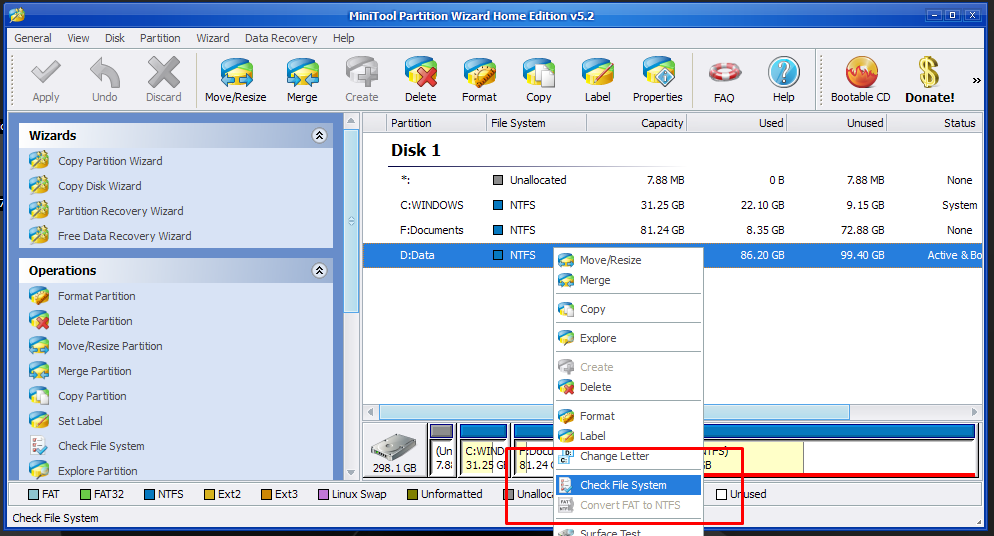994x536 pixels.
Task: Open the Data Recovery menu
Action: pos(281,38)
